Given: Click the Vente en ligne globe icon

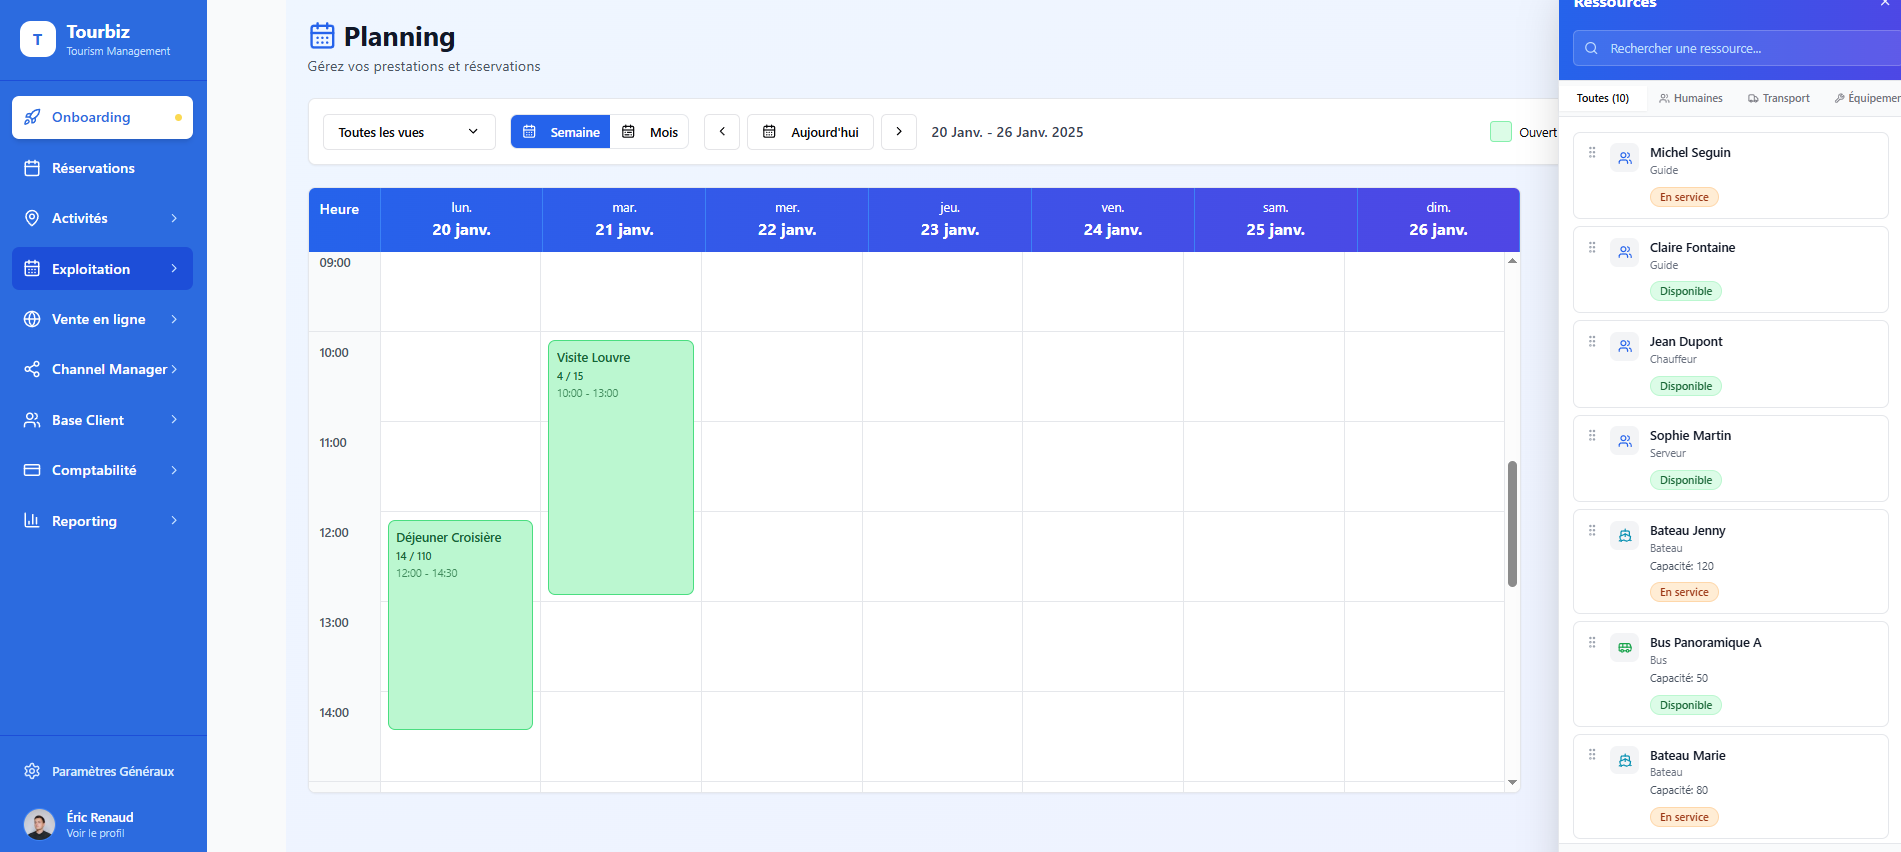Looking at the screenshot, I should 32,319.
